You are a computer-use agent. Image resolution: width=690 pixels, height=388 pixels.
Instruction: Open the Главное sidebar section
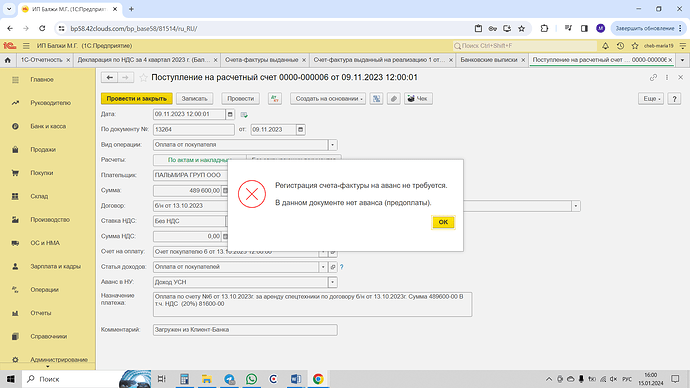42,80
